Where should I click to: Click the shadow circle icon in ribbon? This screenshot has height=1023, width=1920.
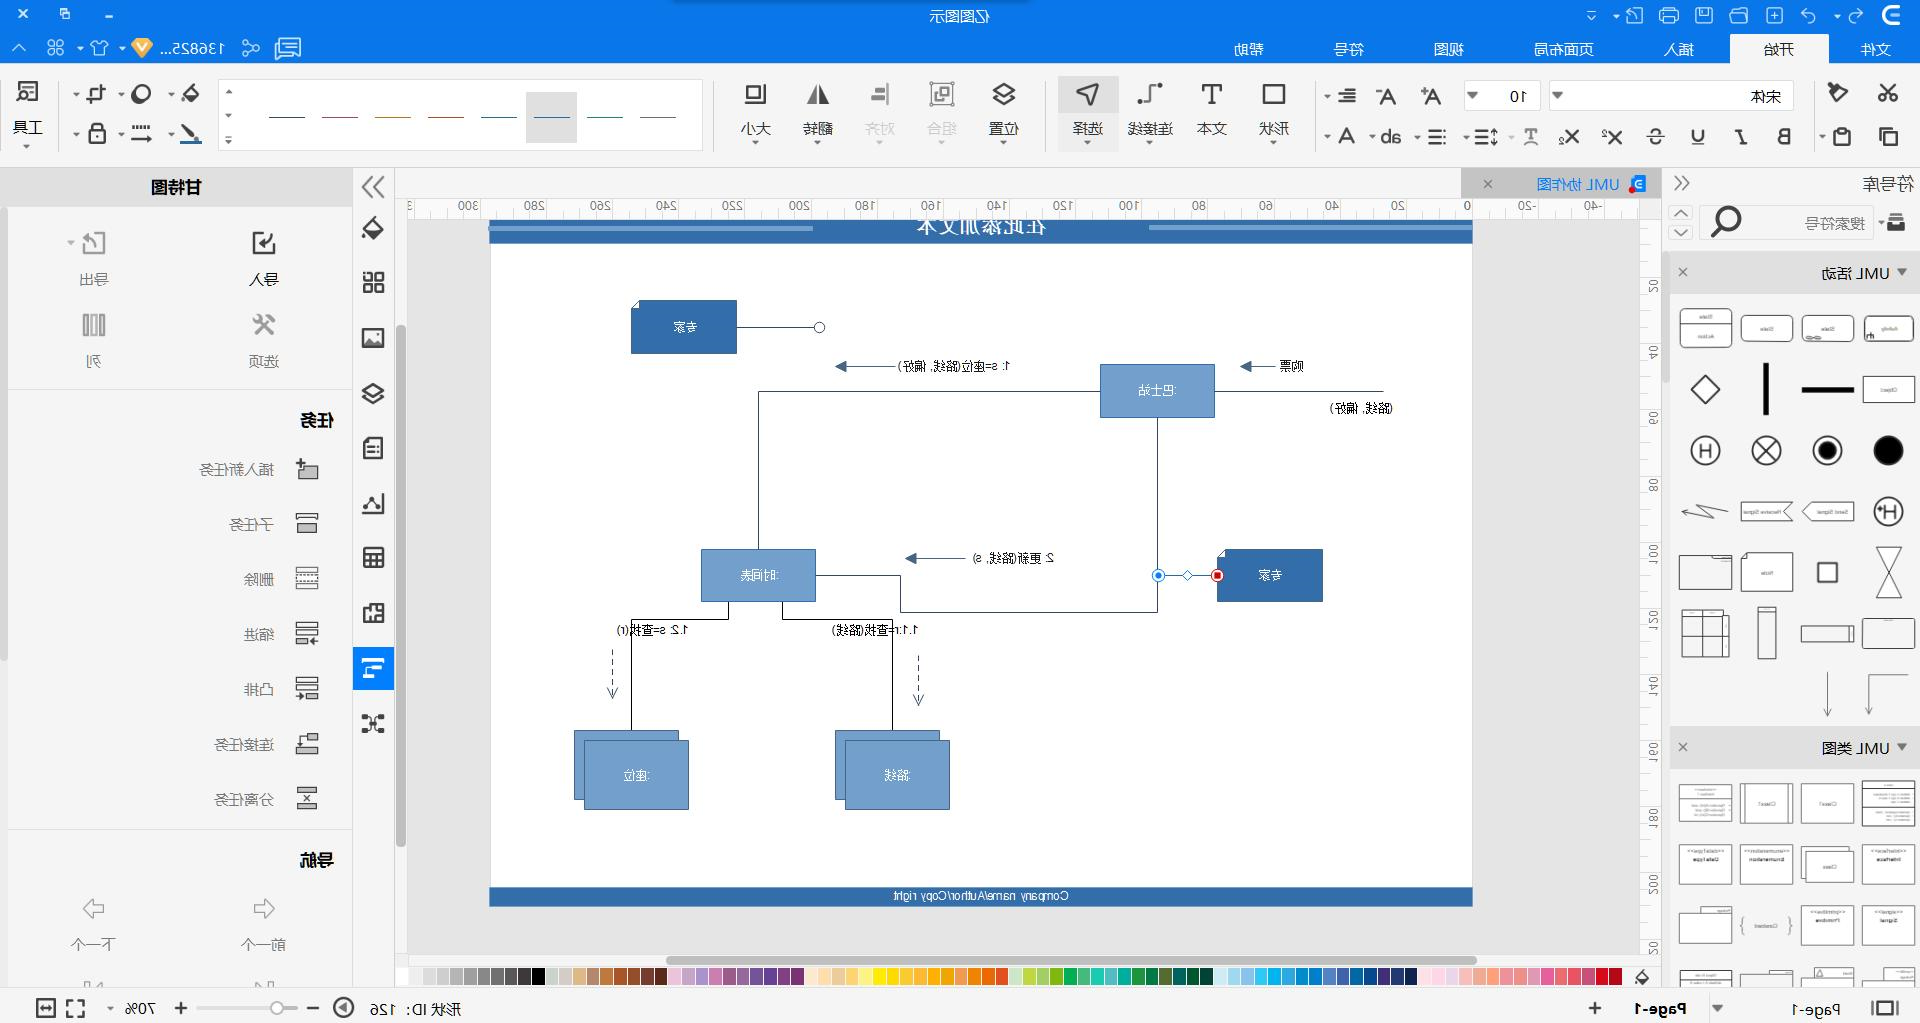[141, 94]
